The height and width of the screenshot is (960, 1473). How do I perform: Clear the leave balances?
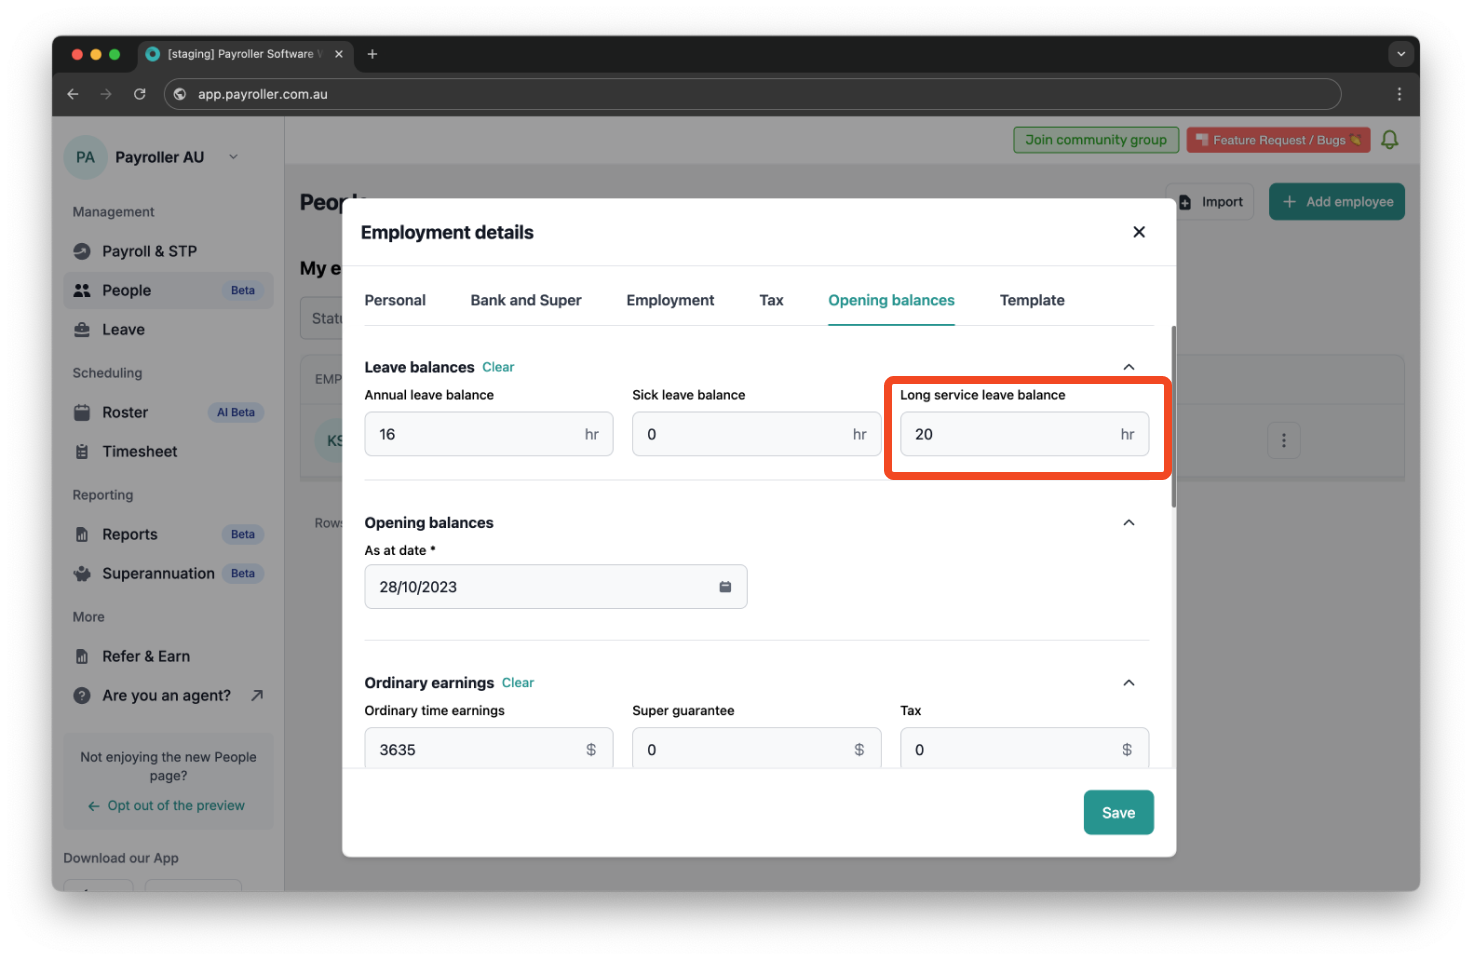[x=498, y=367]
